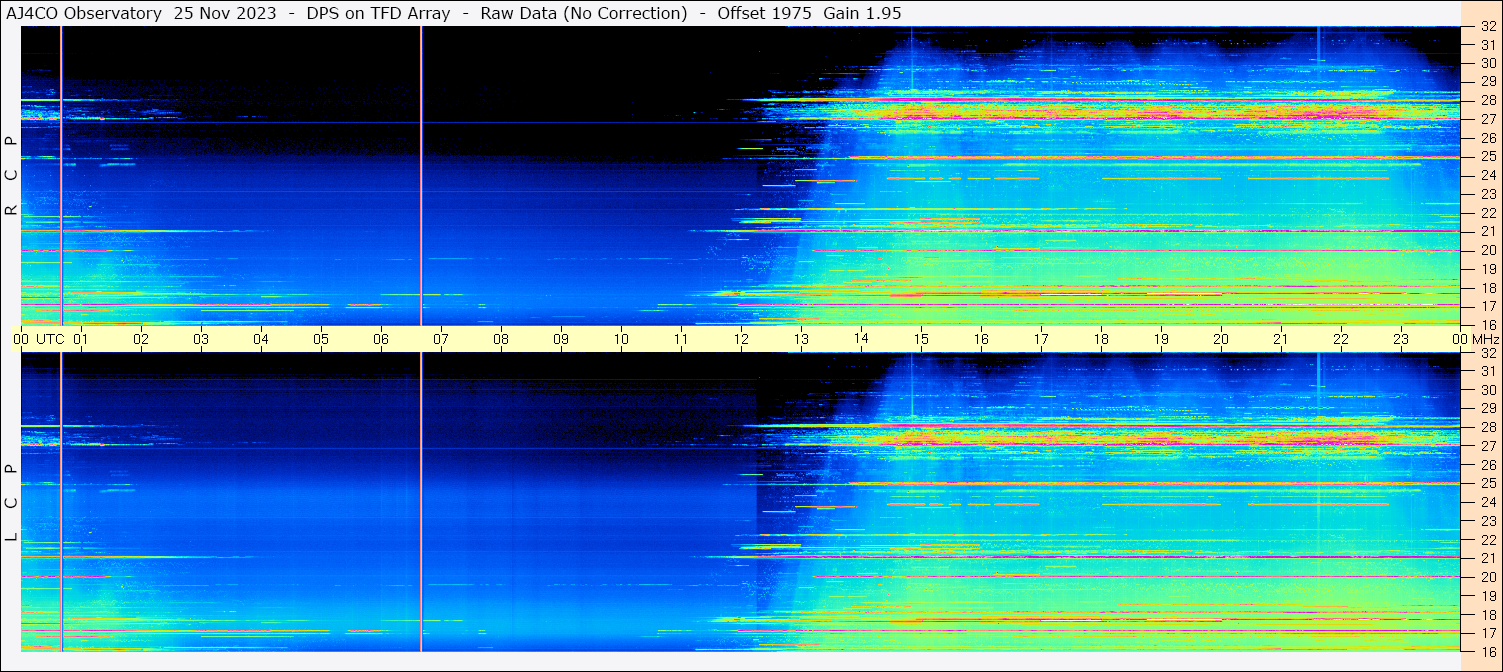
Task: Click the "28" frequency label of RCP panel
Action: (1488, 100)
